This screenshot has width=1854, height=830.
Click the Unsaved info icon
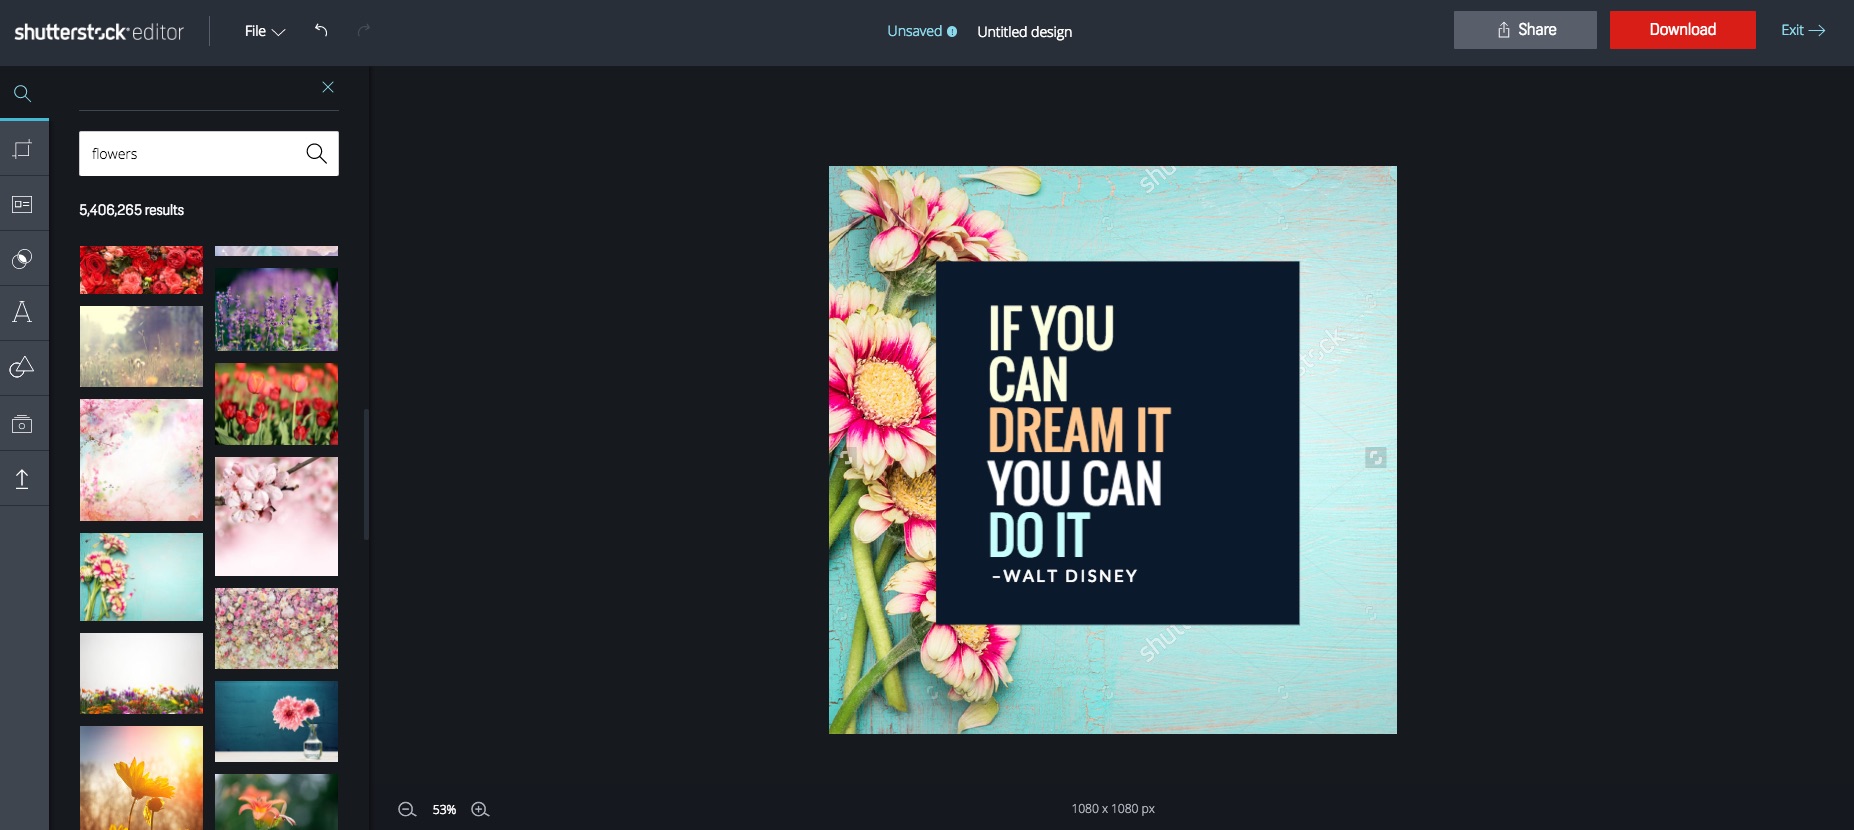pos(952,32)
